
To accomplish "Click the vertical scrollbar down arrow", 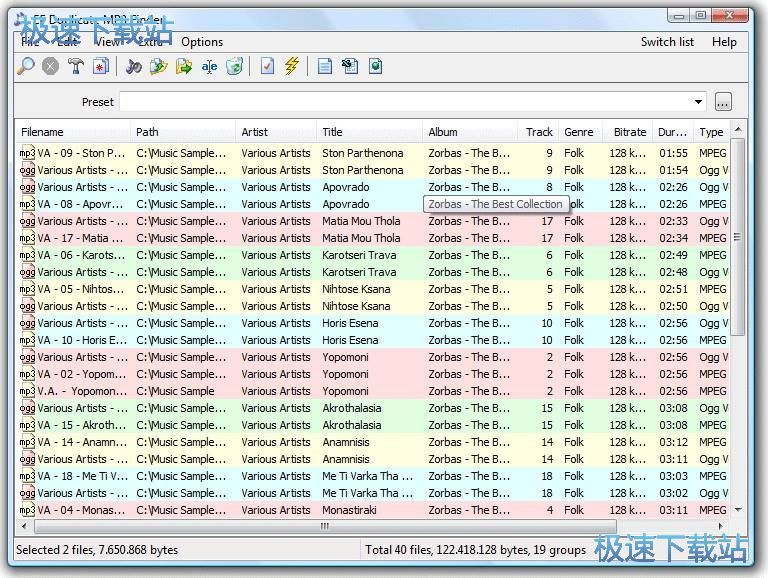I will (739, 511).
